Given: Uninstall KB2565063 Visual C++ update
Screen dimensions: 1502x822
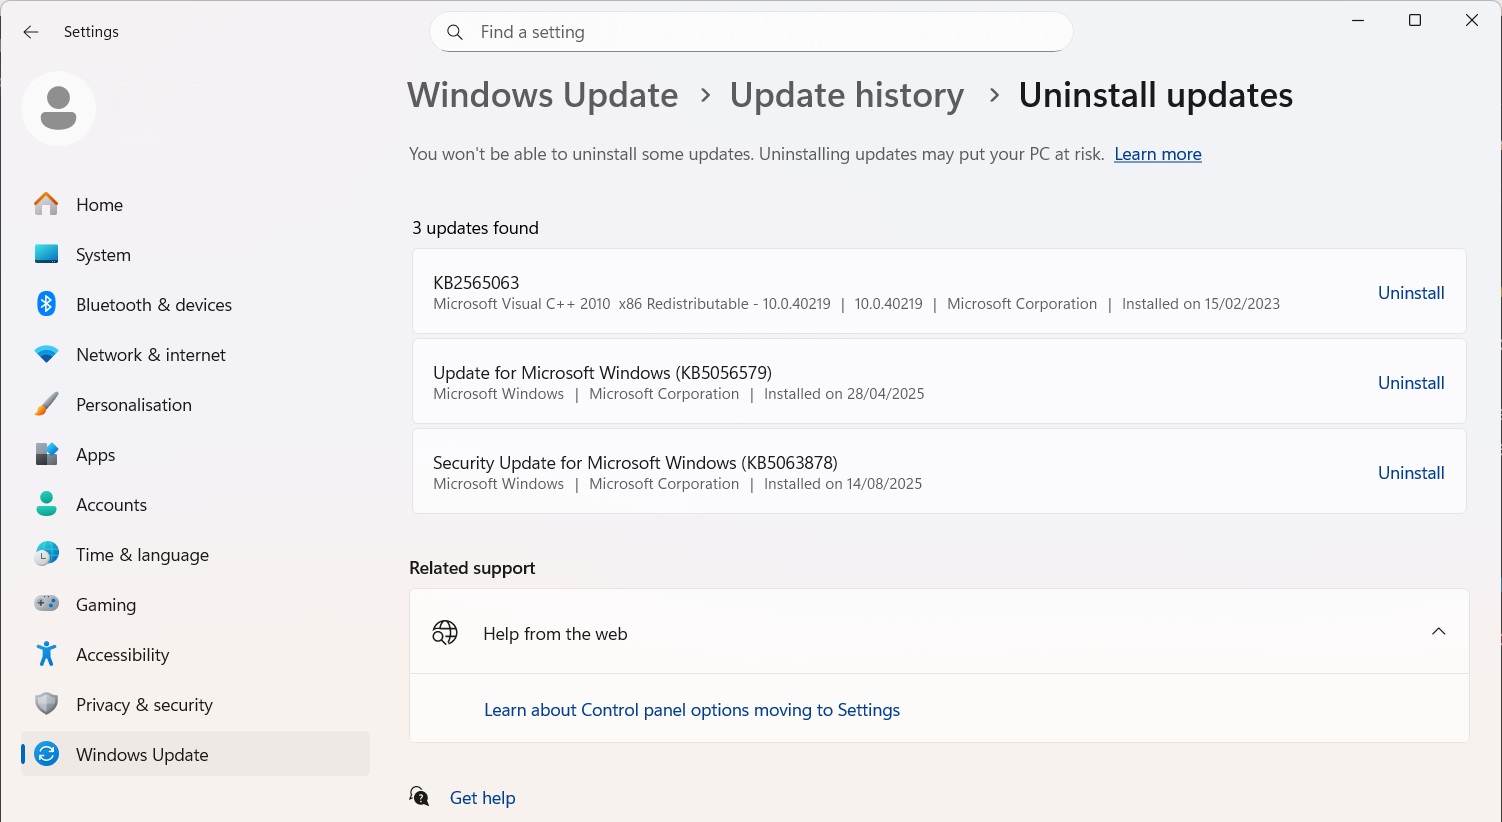Looking at the screenshot, I should pyautogui.click(x=1410, y=293).
